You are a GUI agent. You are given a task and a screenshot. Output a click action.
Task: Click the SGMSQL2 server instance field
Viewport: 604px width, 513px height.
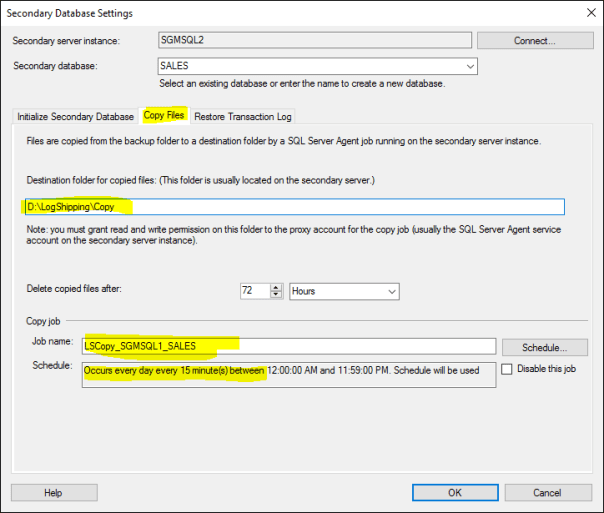(314, 41)
